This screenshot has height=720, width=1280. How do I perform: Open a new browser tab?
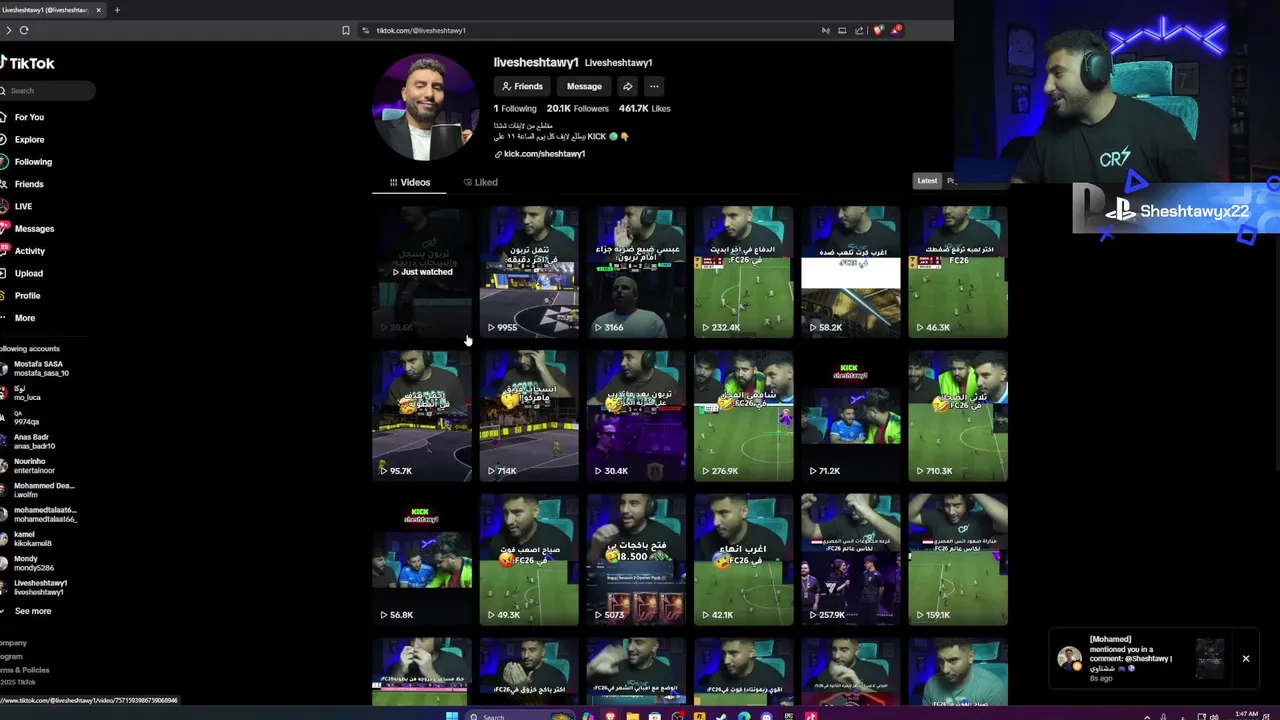pyautogui.click(x=117, y=10)
